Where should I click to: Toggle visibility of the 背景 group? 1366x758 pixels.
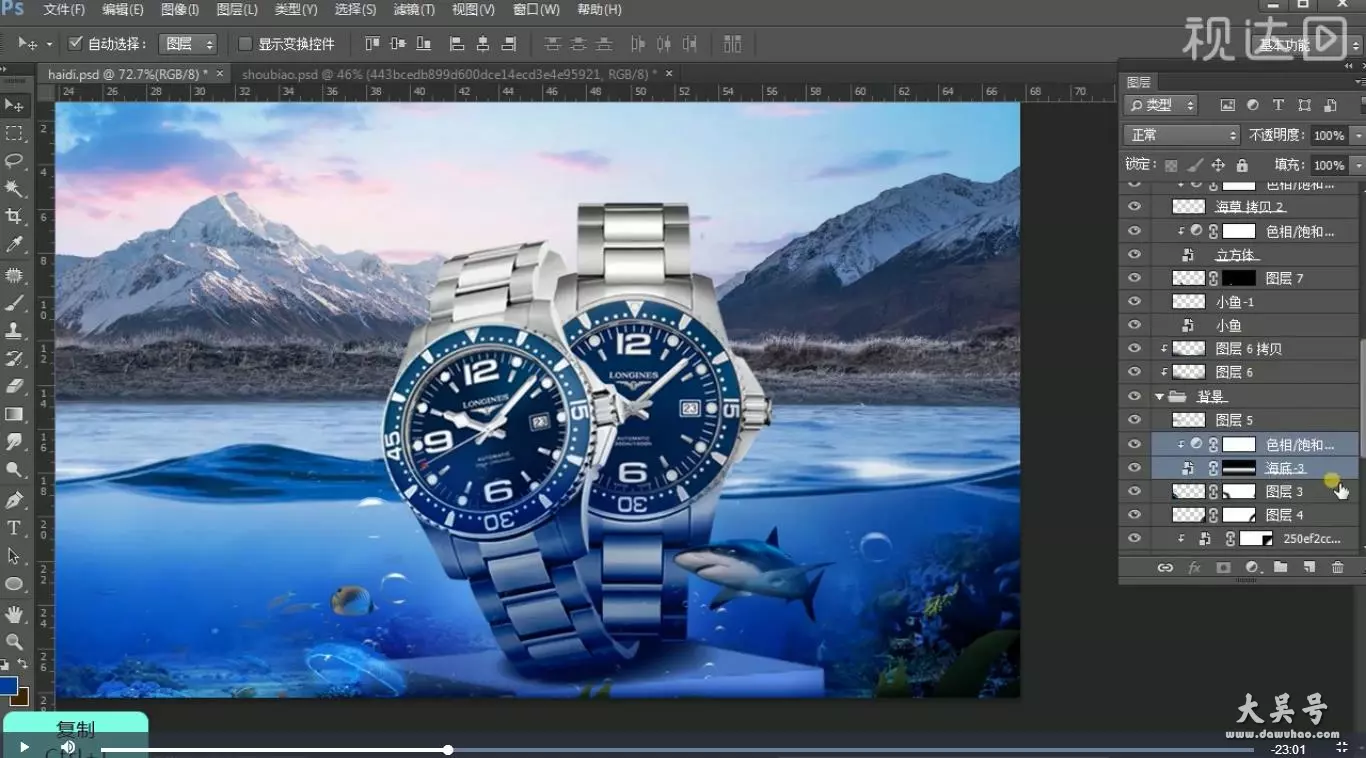[1134, 396]
